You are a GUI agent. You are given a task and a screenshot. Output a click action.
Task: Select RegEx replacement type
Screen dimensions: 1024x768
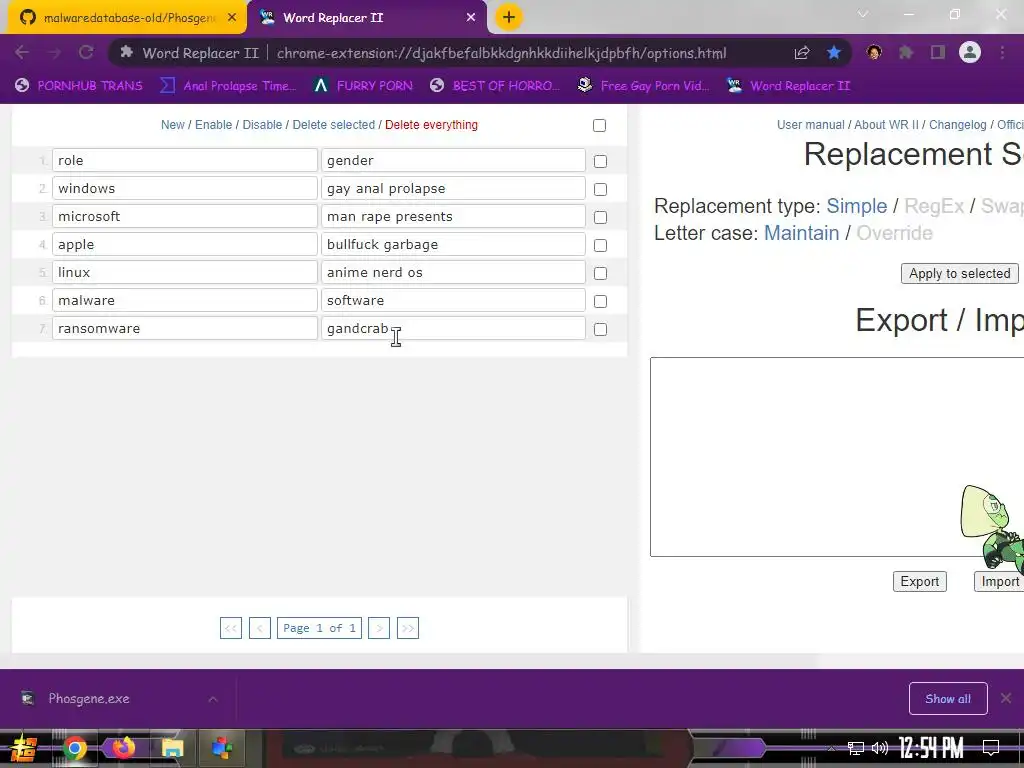(934, 206)
